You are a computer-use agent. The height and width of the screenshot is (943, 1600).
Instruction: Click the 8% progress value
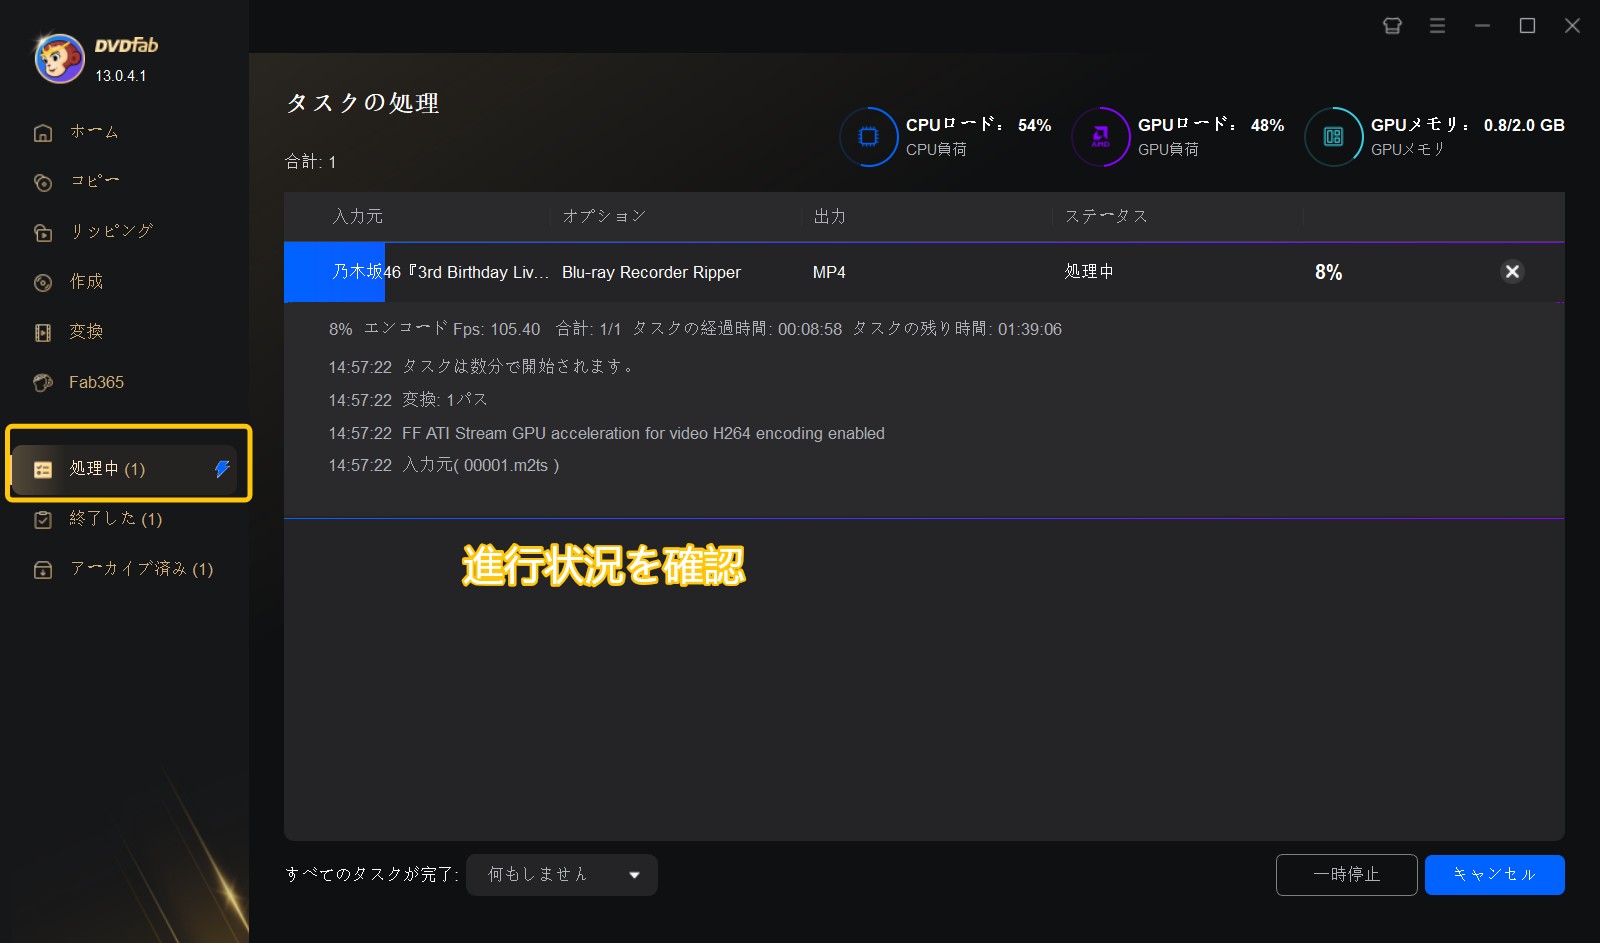(x=1328, y=272)
